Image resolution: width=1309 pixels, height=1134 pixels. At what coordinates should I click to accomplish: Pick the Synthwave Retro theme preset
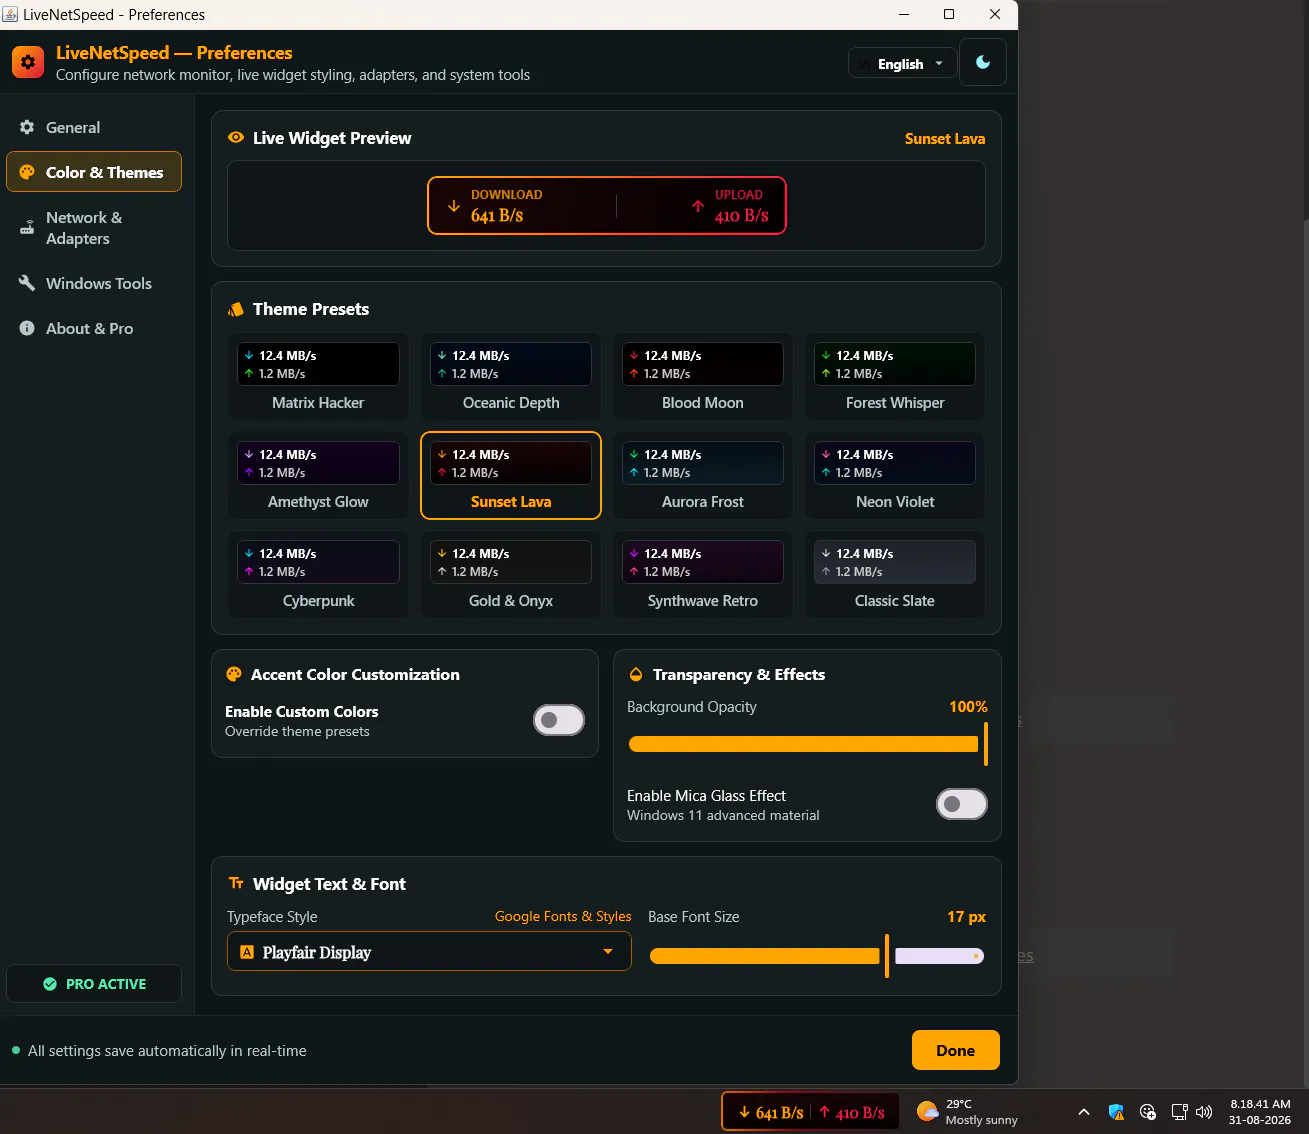pyautogui.click(x=703, y=574)
